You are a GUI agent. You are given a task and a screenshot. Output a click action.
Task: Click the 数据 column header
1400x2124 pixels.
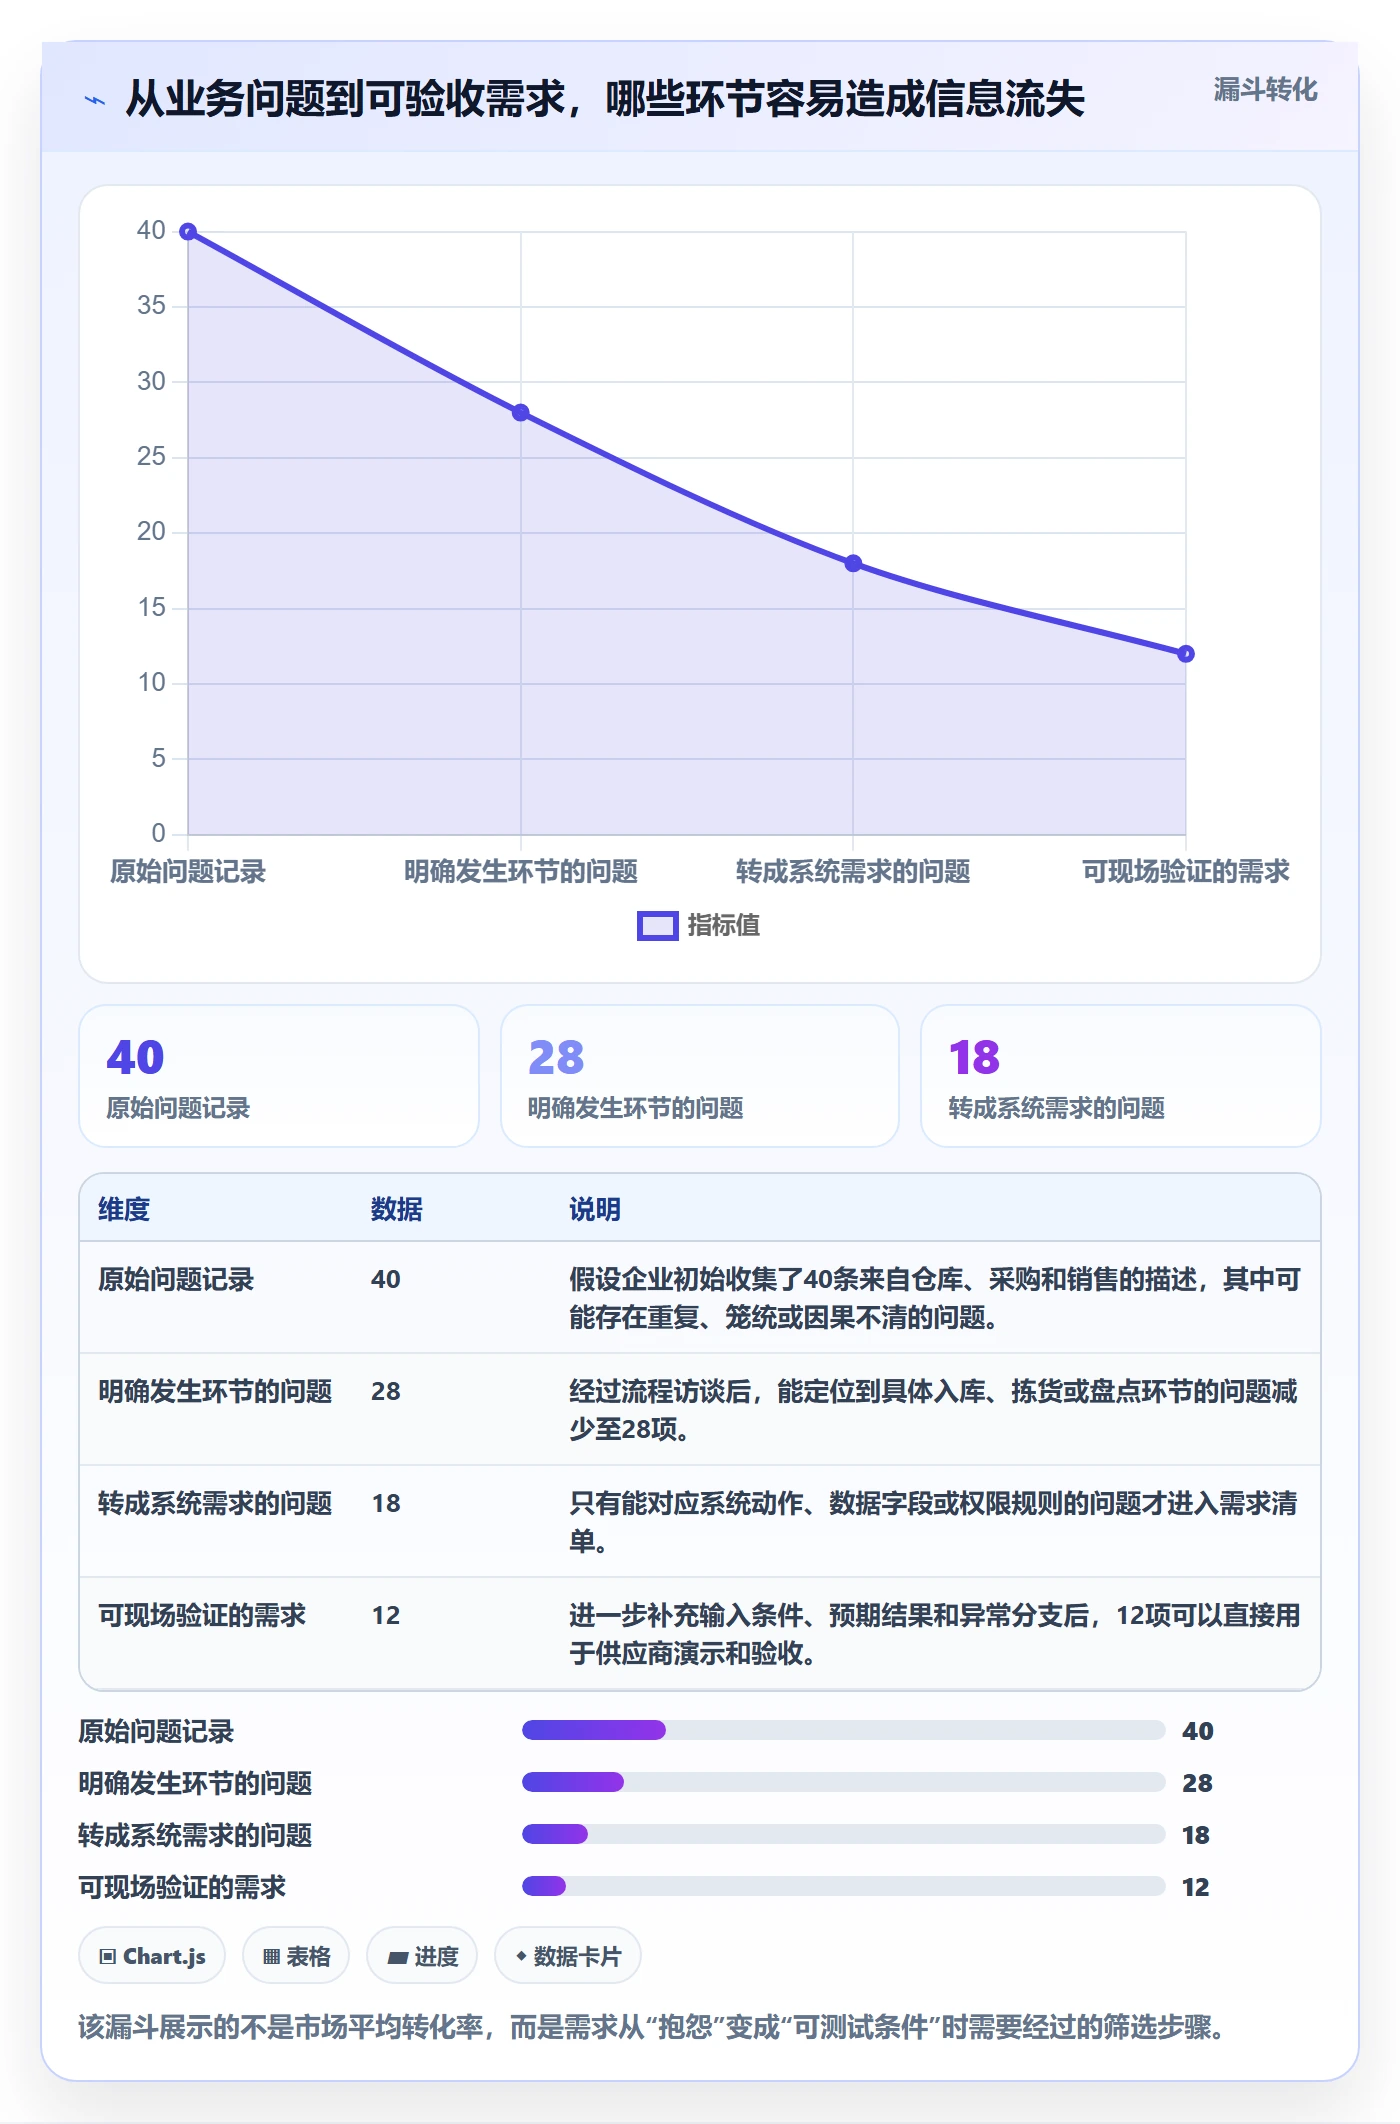coord(397,1210)
